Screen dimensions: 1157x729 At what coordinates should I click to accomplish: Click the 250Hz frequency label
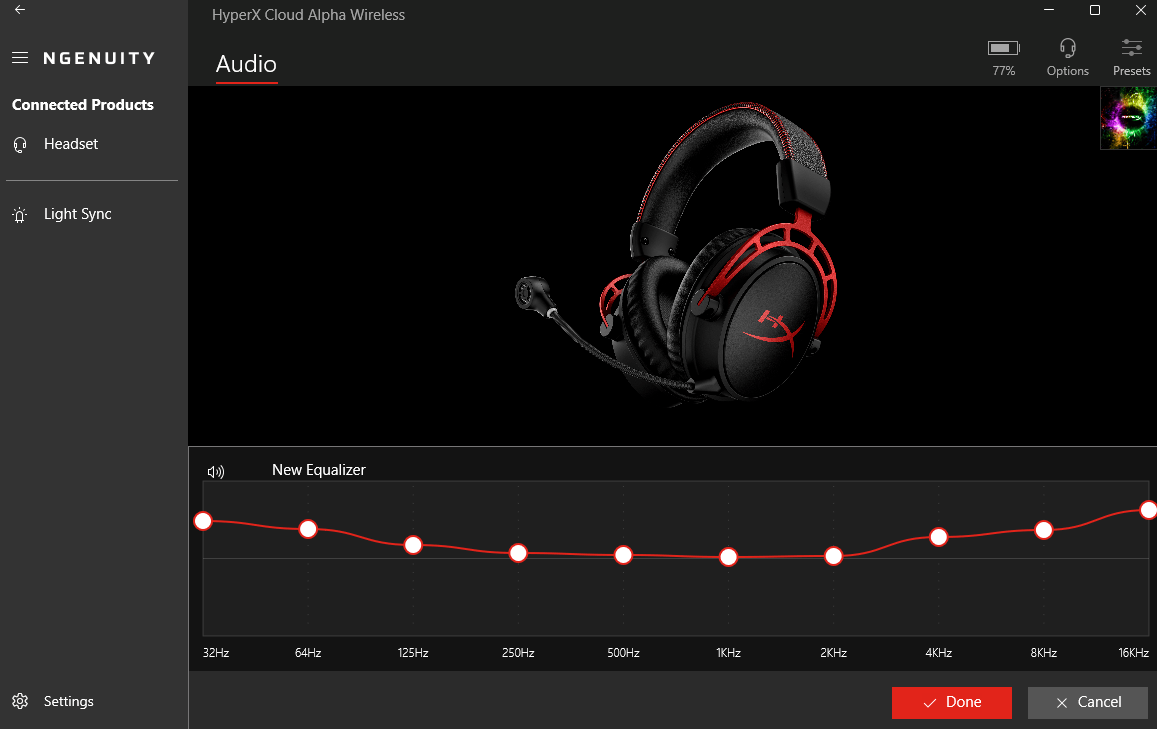pyautogui.click(x=518, y=653)
